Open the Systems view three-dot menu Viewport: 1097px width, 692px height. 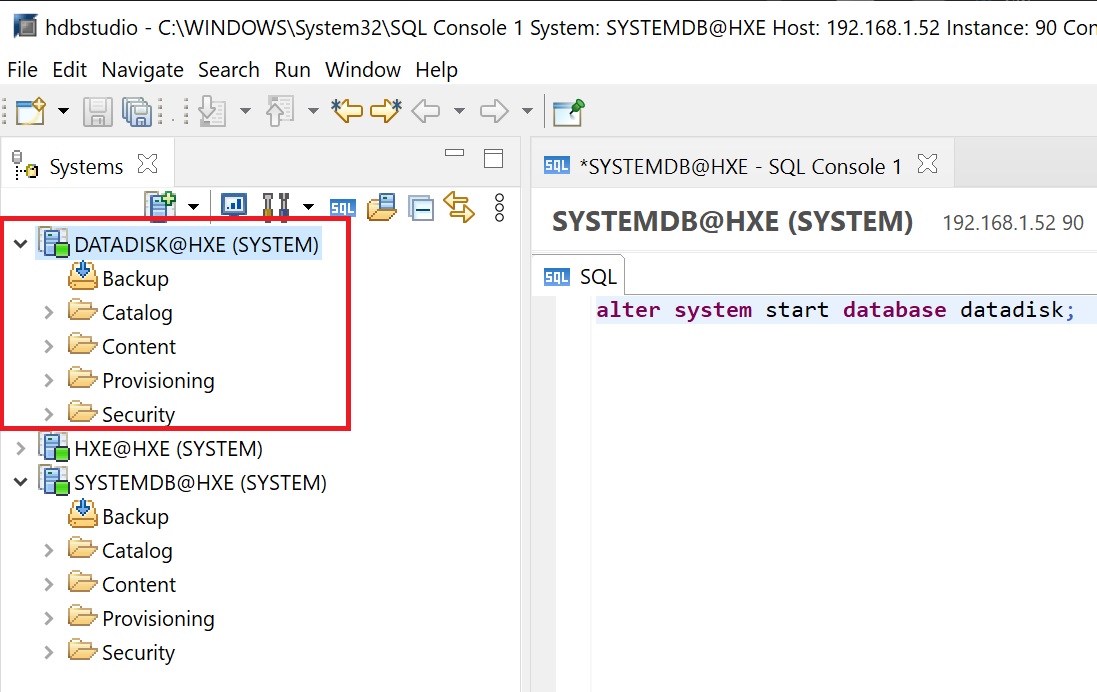coord(500,207)
